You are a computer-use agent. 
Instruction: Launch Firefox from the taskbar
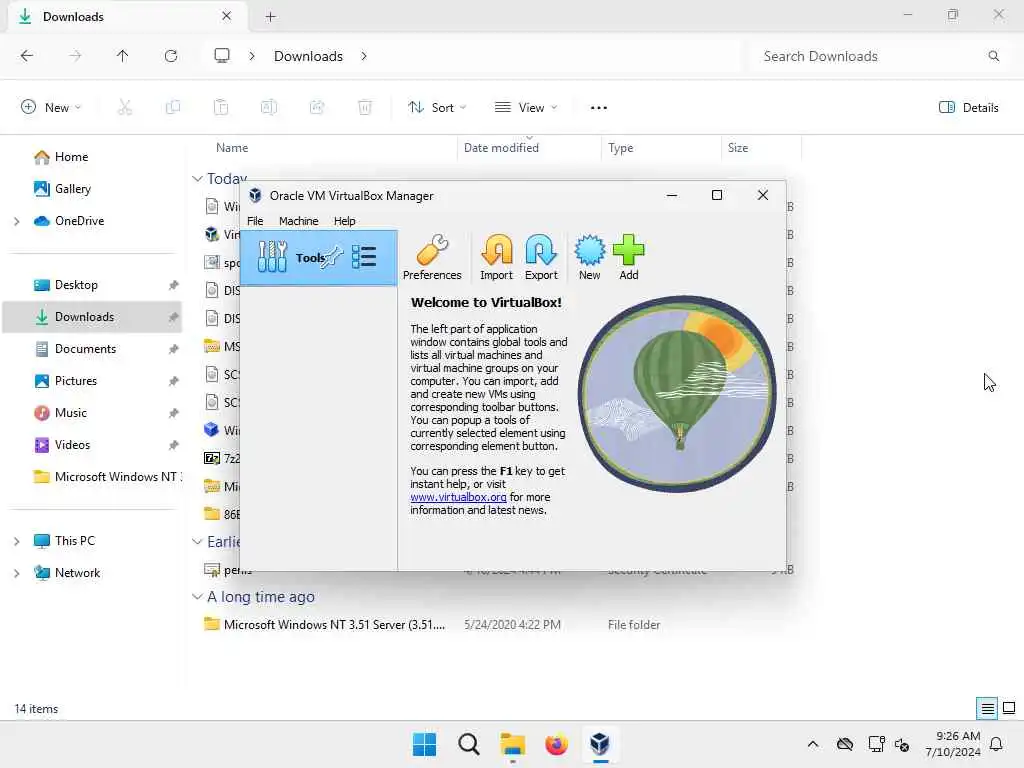556,744
